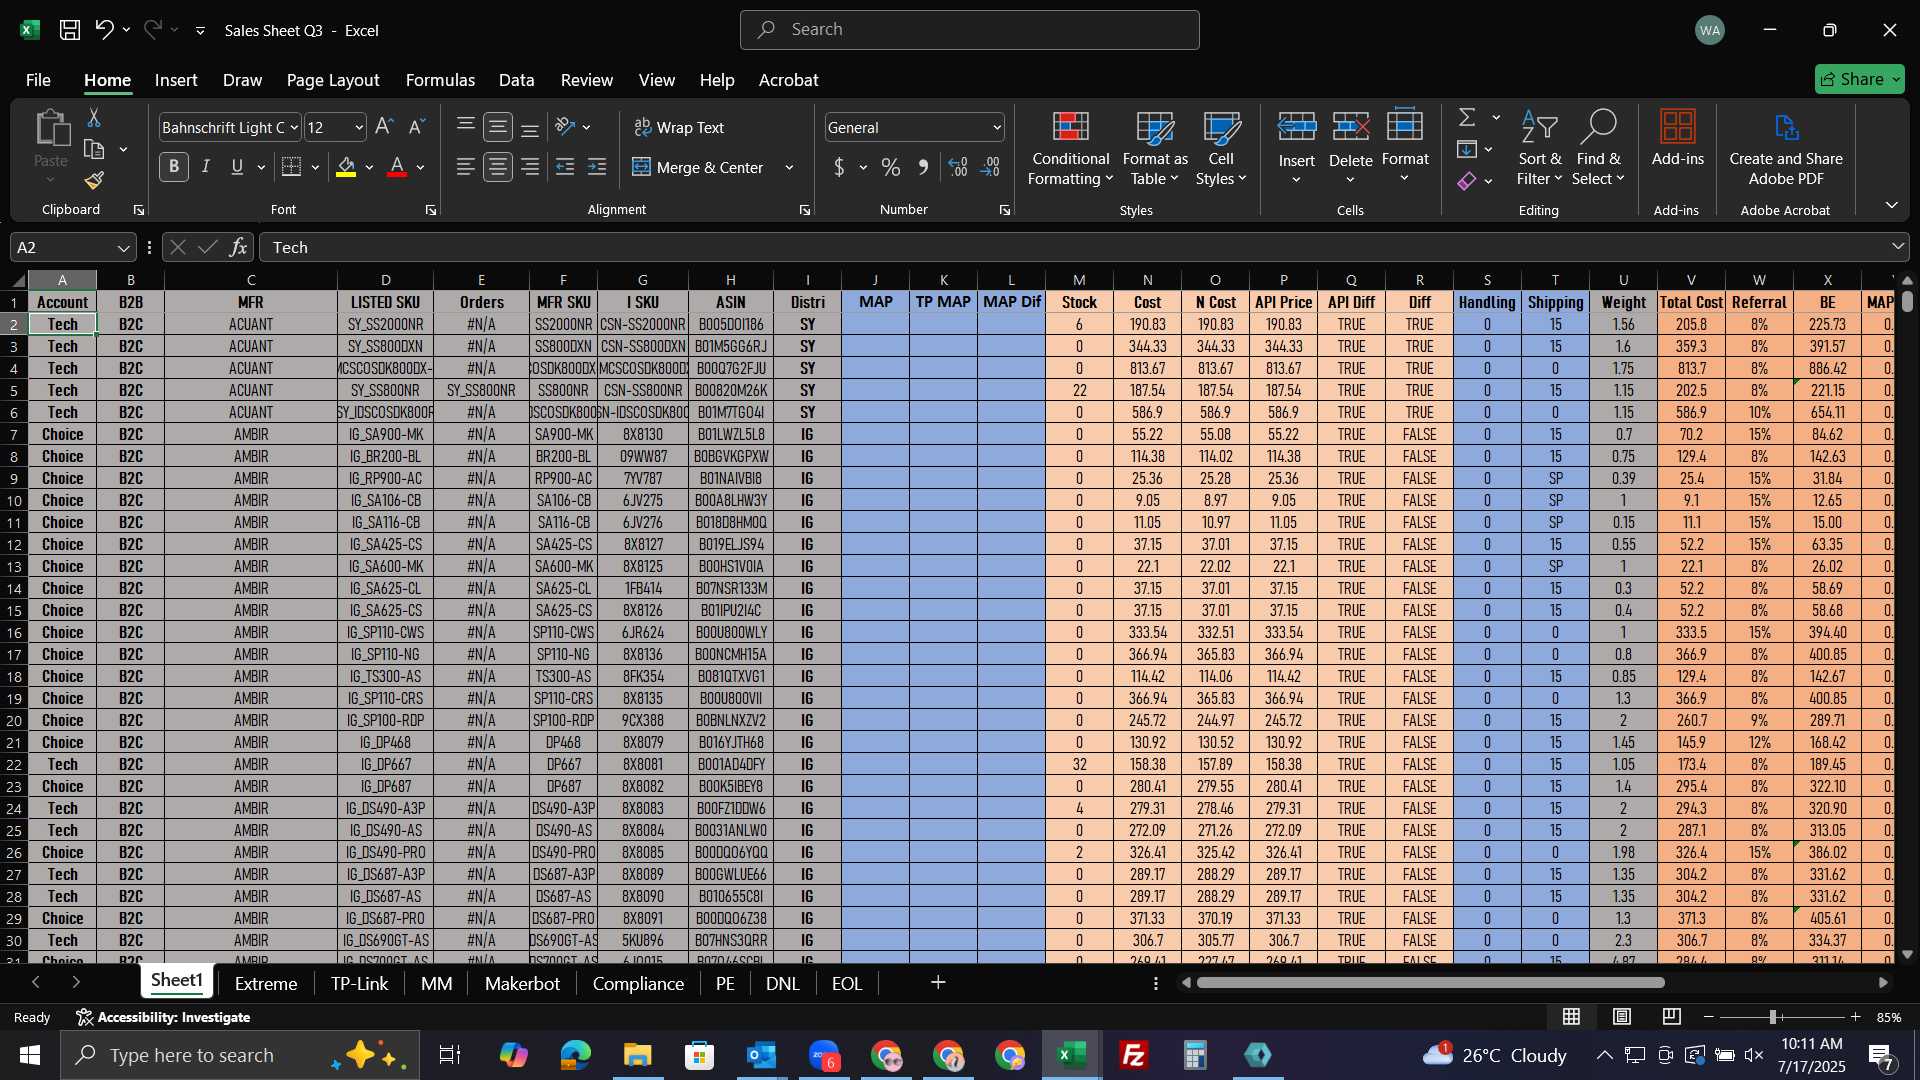The height and width of the screenshot is (1080, 1920).
Task: Increase indent in the Alignment group
Action: point(597,167)
